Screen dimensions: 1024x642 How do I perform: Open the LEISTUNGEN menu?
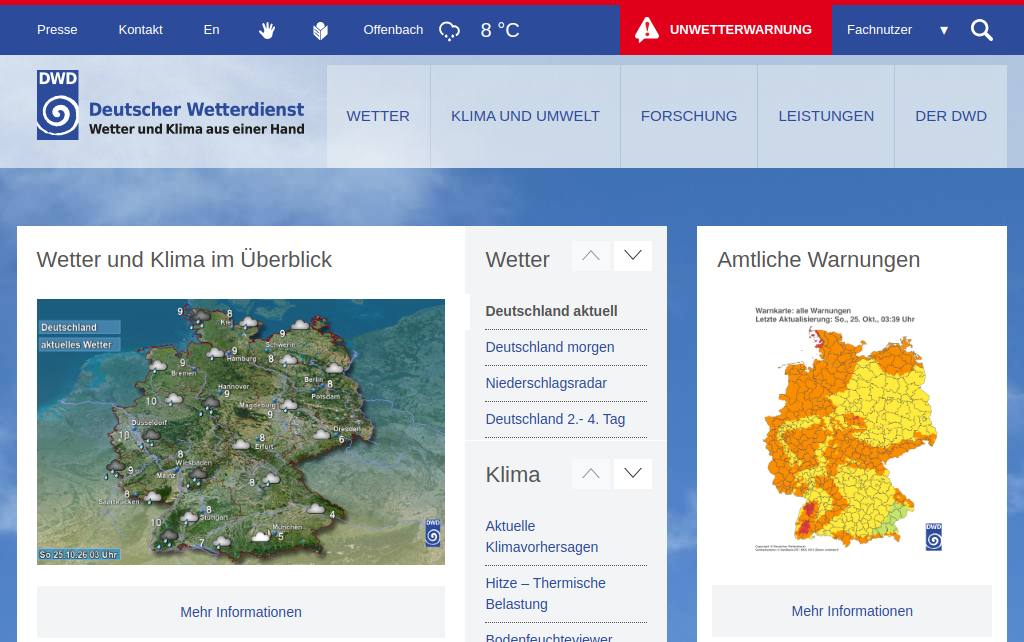click(x=826, y=116)
